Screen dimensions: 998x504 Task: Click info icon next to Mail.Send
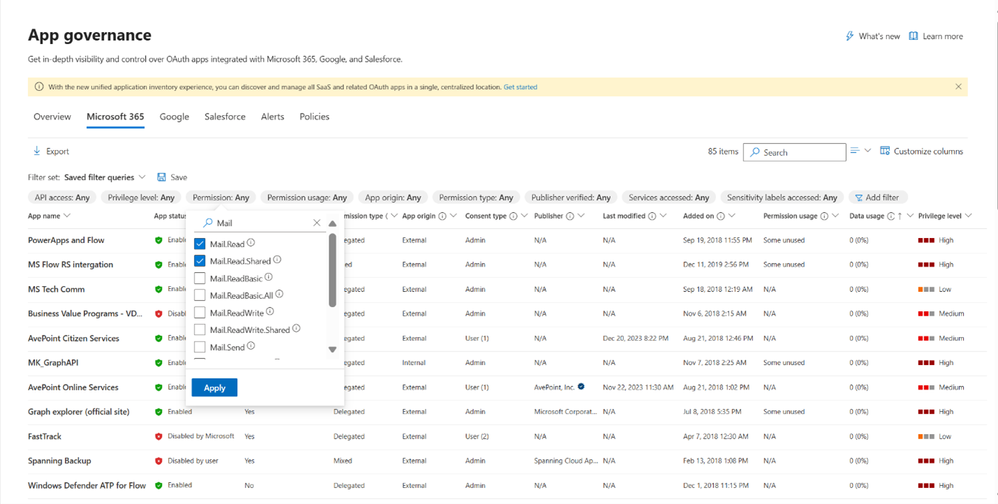point(251,346)
